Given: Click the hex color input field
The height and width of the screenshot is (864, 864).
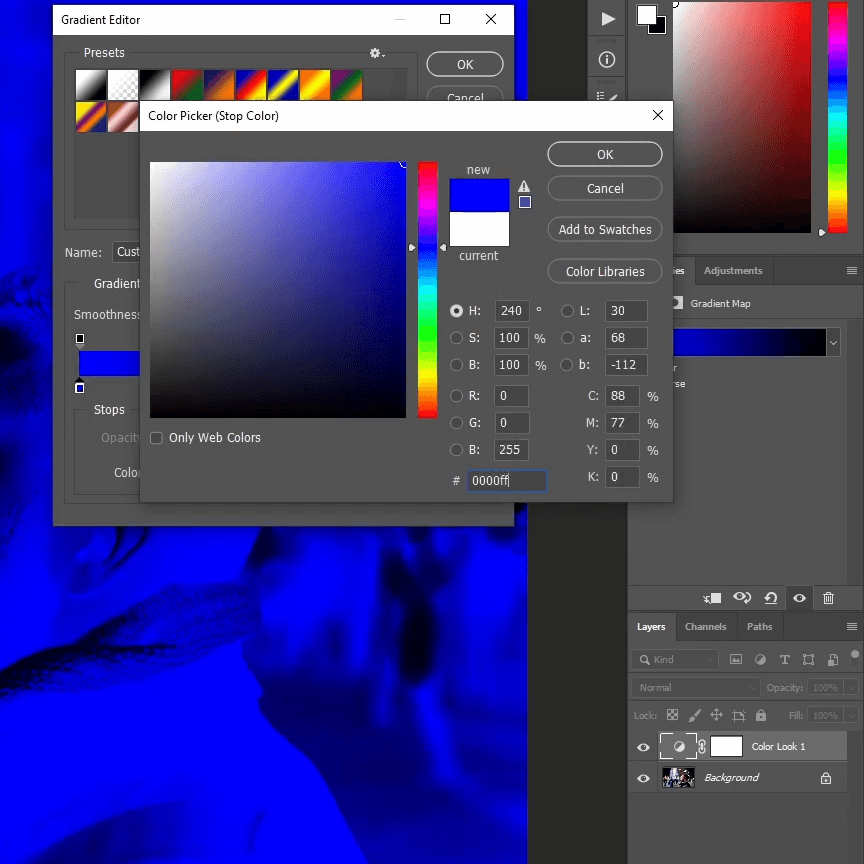Looking at the screenshot, I should coord(507,481).
